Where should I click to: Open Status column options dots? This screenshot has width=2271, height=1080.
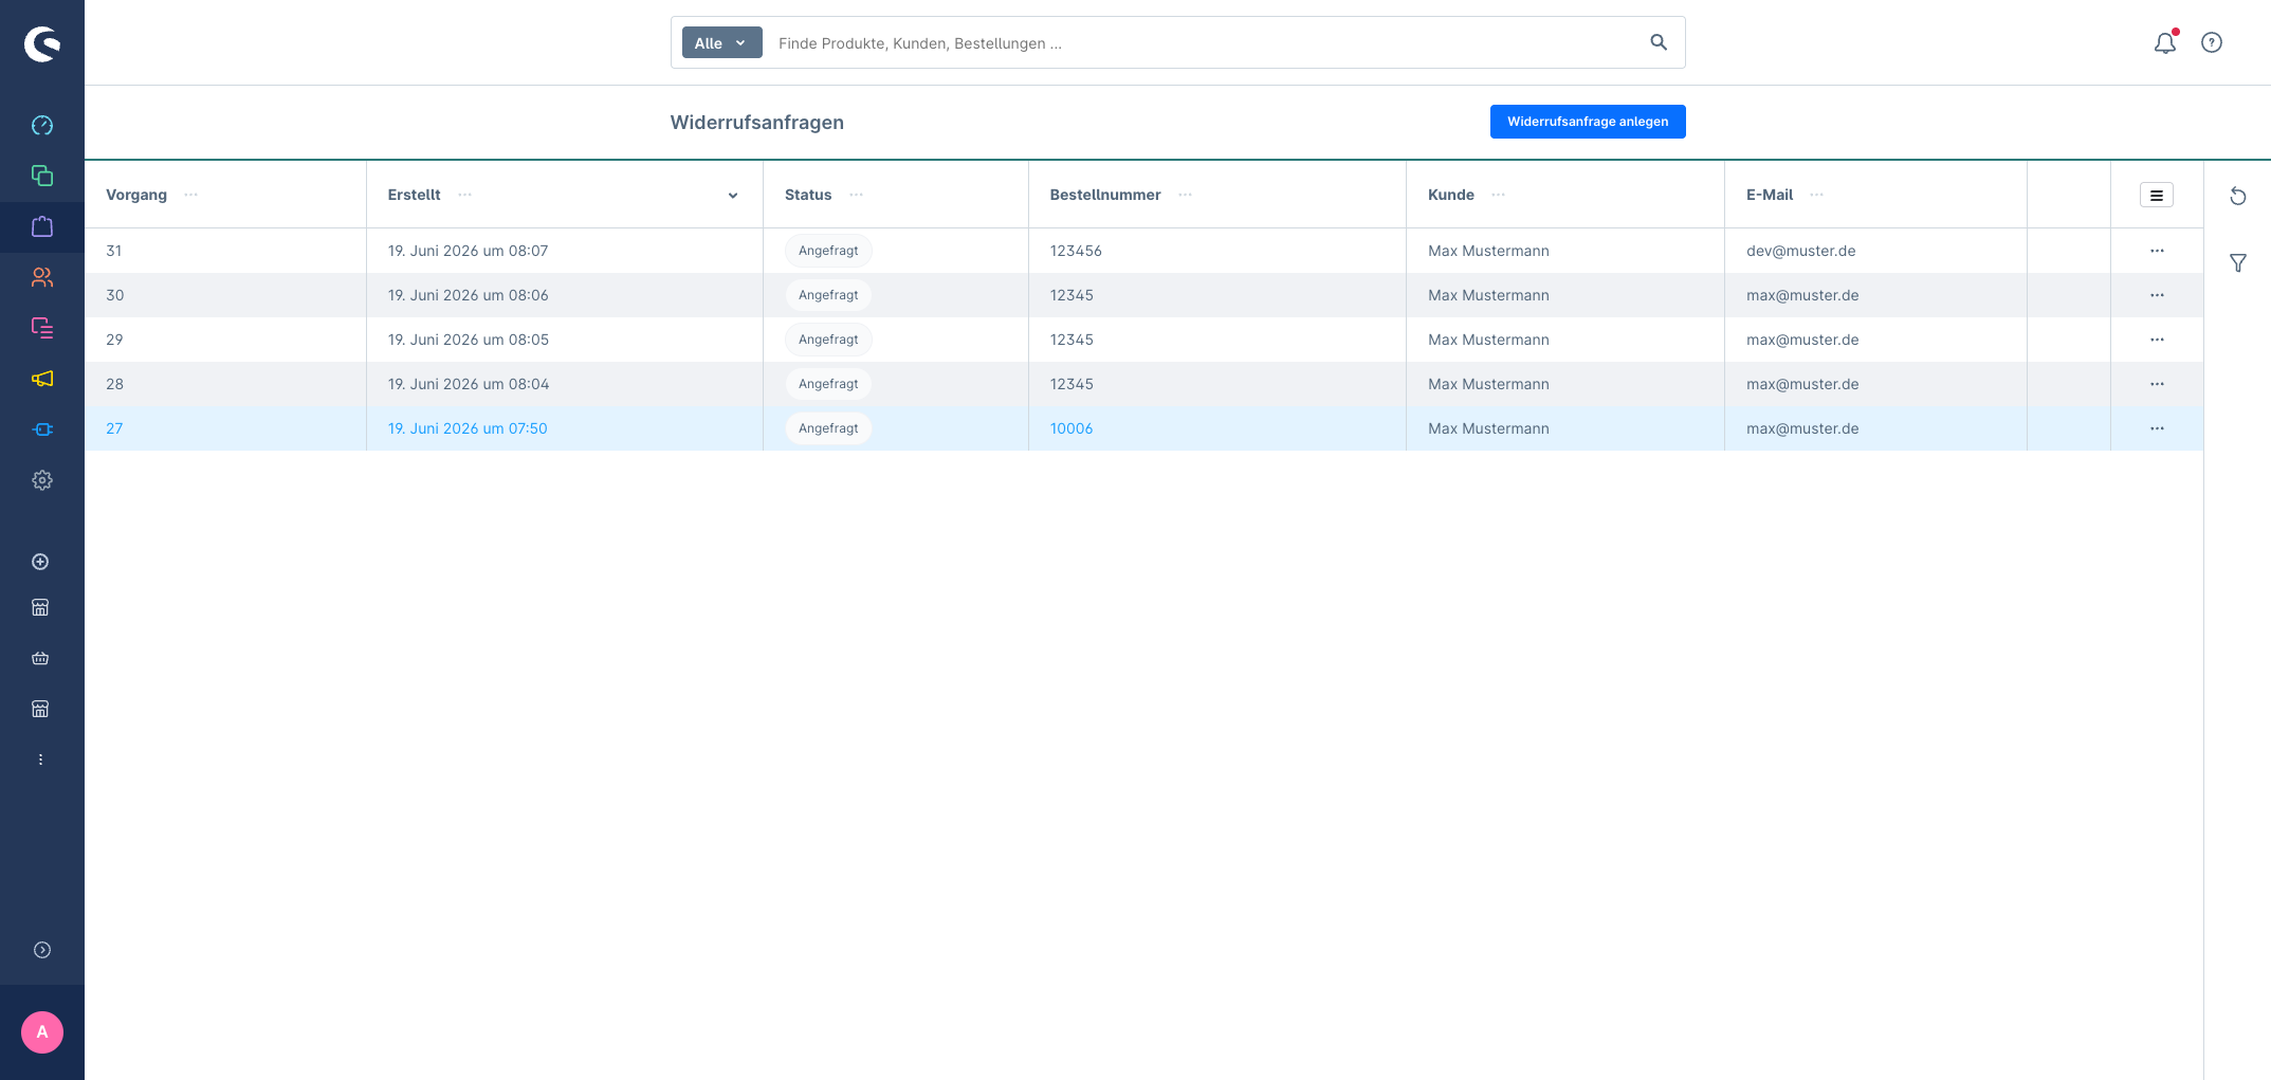856,195
